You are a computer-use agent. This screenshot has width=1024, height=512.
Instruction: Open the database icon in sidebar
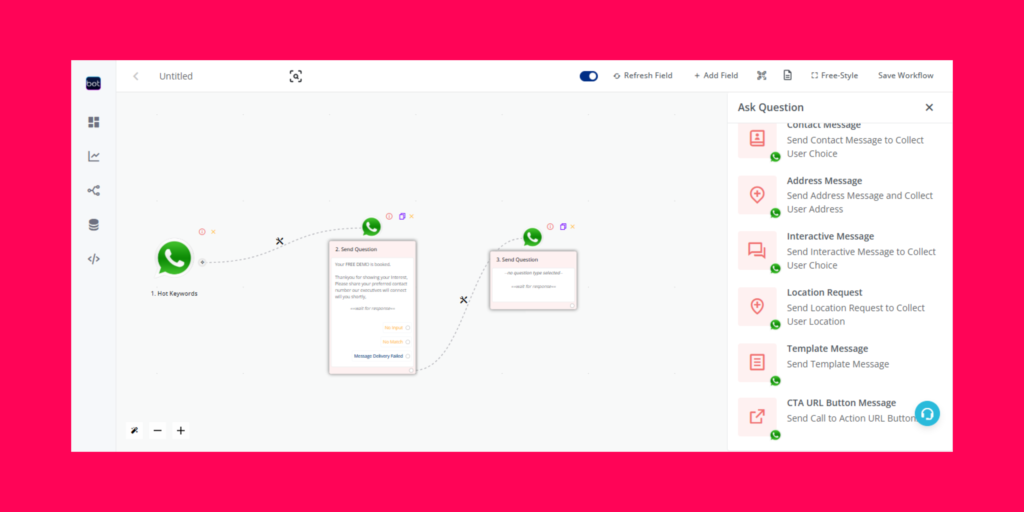tap(94, 225)
